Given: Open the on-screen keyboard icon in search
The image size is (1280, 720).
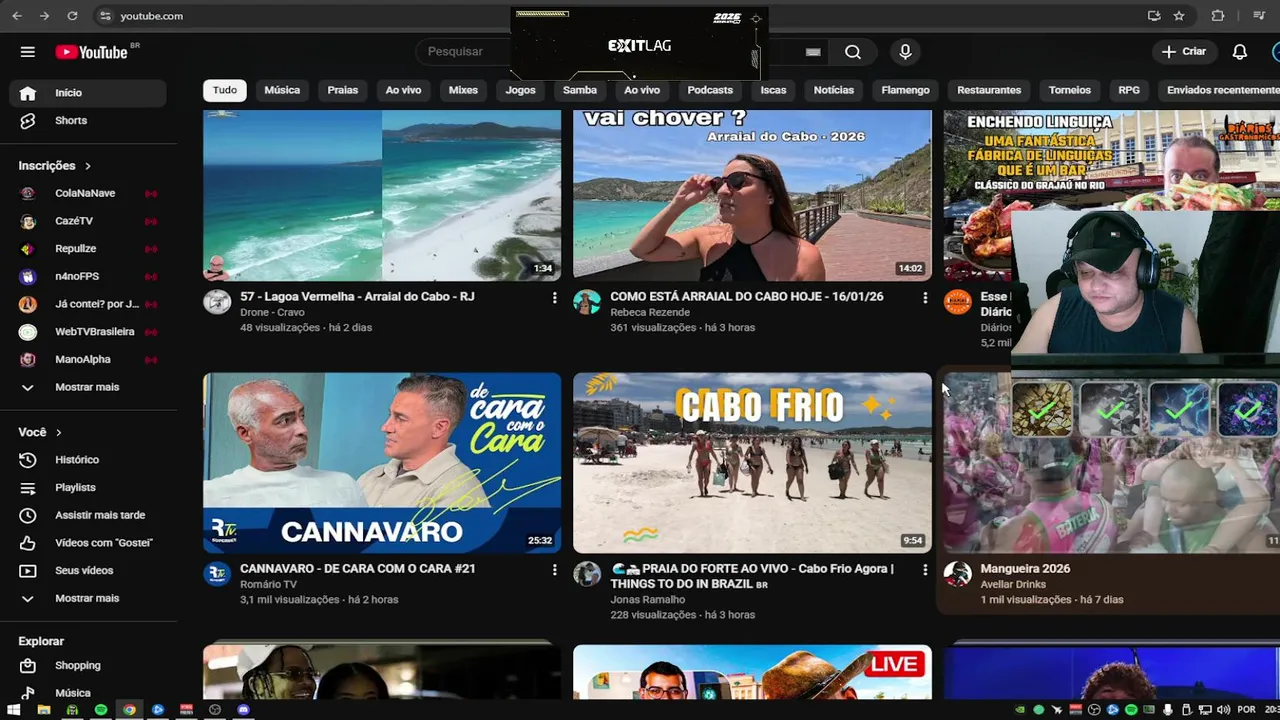Looking at the screenshot, I should pyautogui.click(x=813, y=52).
